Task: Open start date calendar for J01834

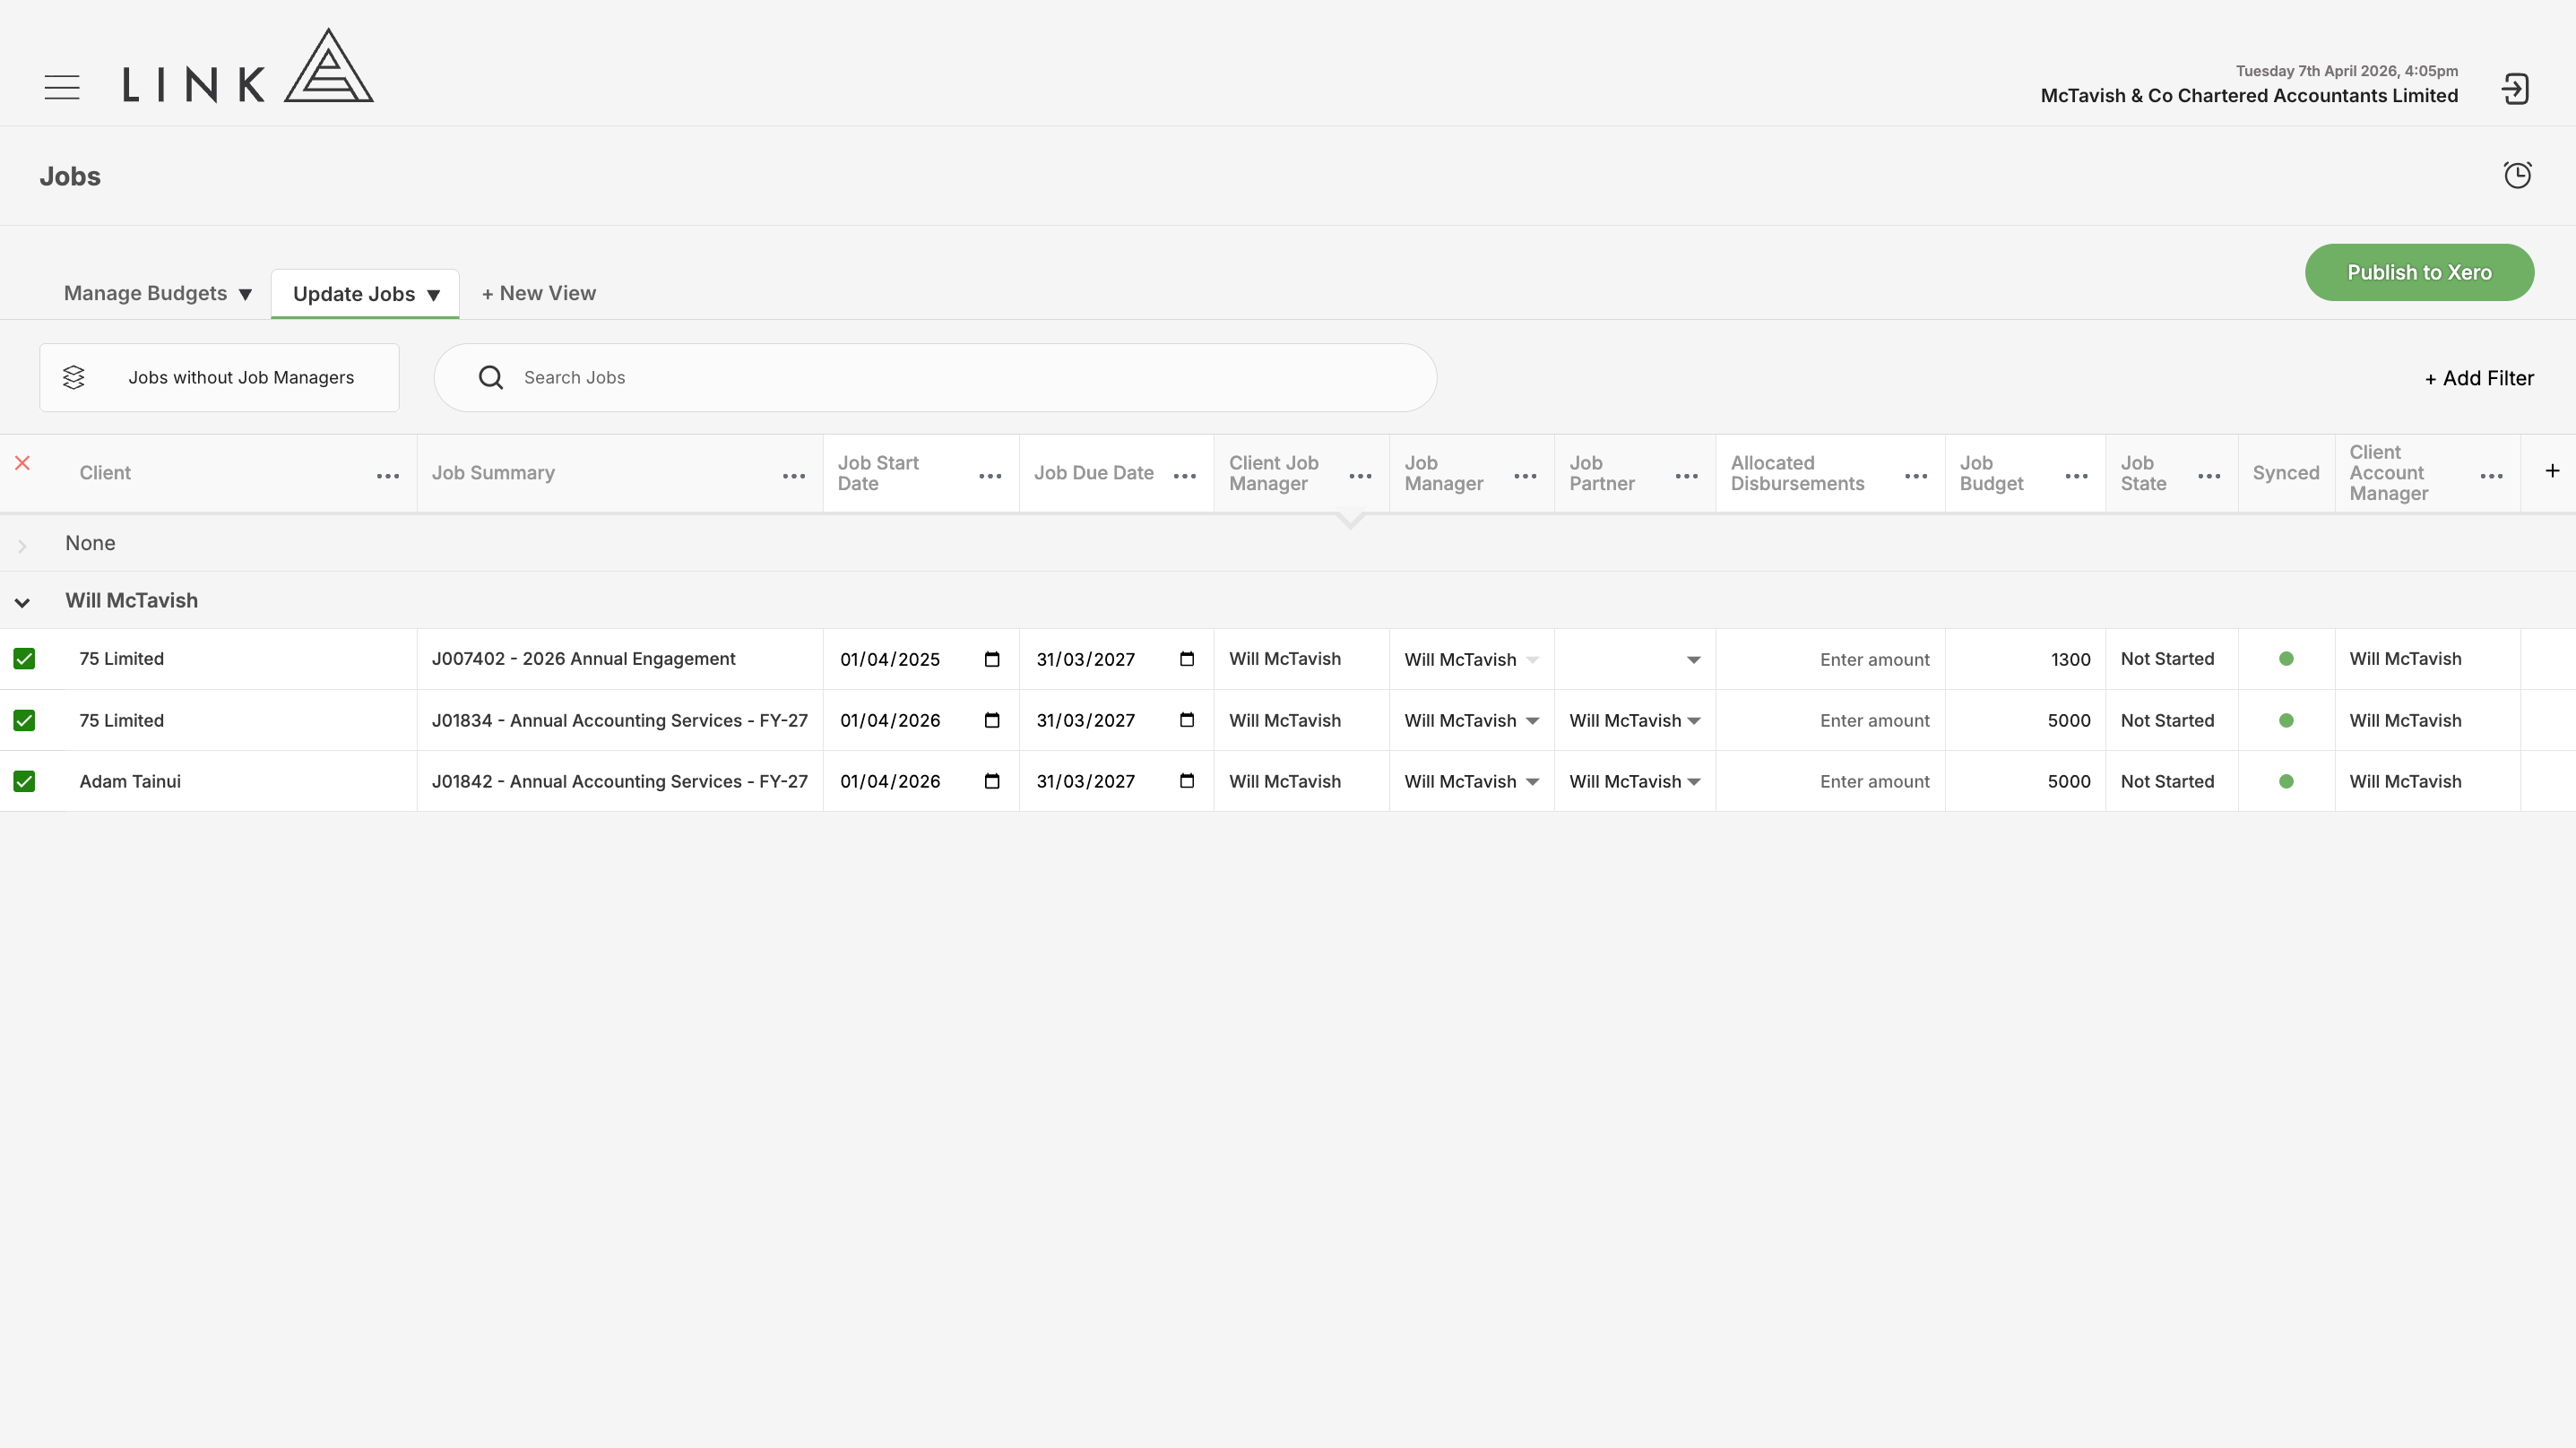Action: (x=992, y=720)
